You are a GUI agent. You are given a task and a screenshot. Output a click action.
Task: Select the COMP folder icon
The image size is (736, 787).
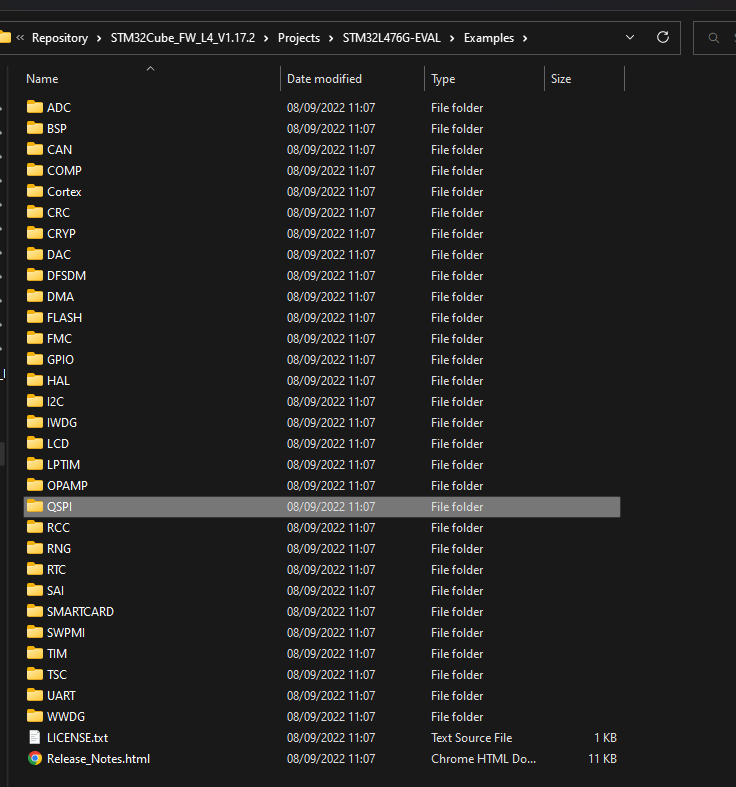[35, 170]
